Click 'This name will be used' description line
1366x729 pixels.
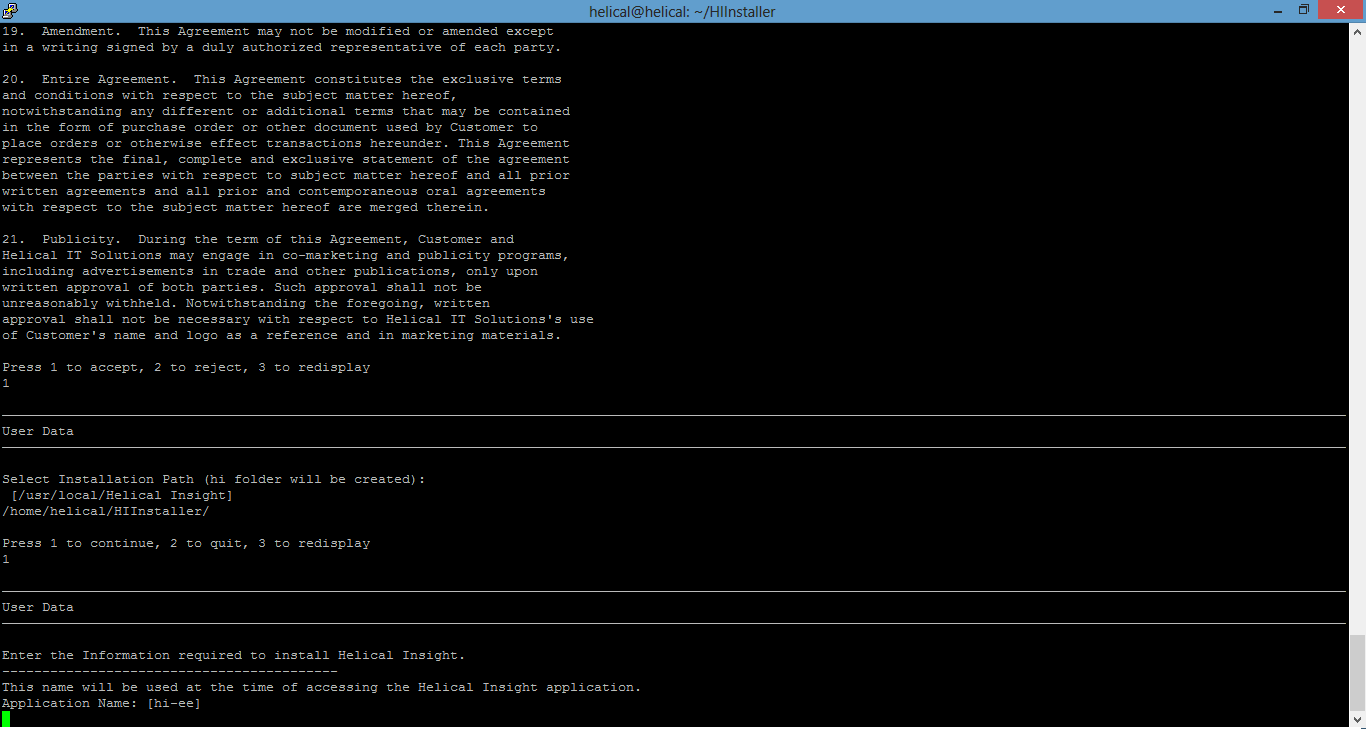(x=322, y=687)
